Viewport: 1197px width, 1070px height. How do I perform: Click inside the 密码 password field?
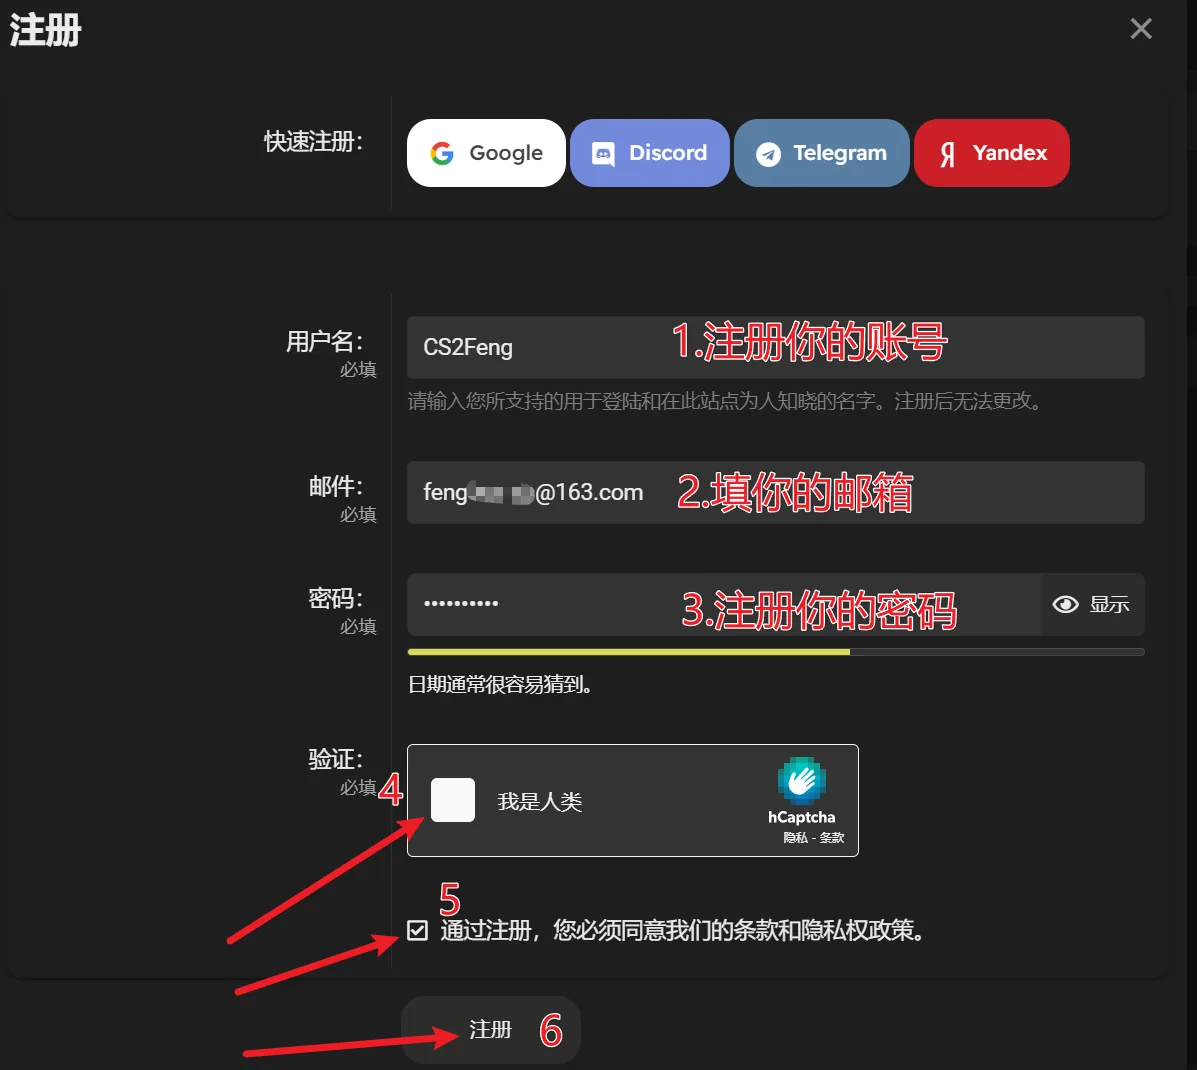724,604
